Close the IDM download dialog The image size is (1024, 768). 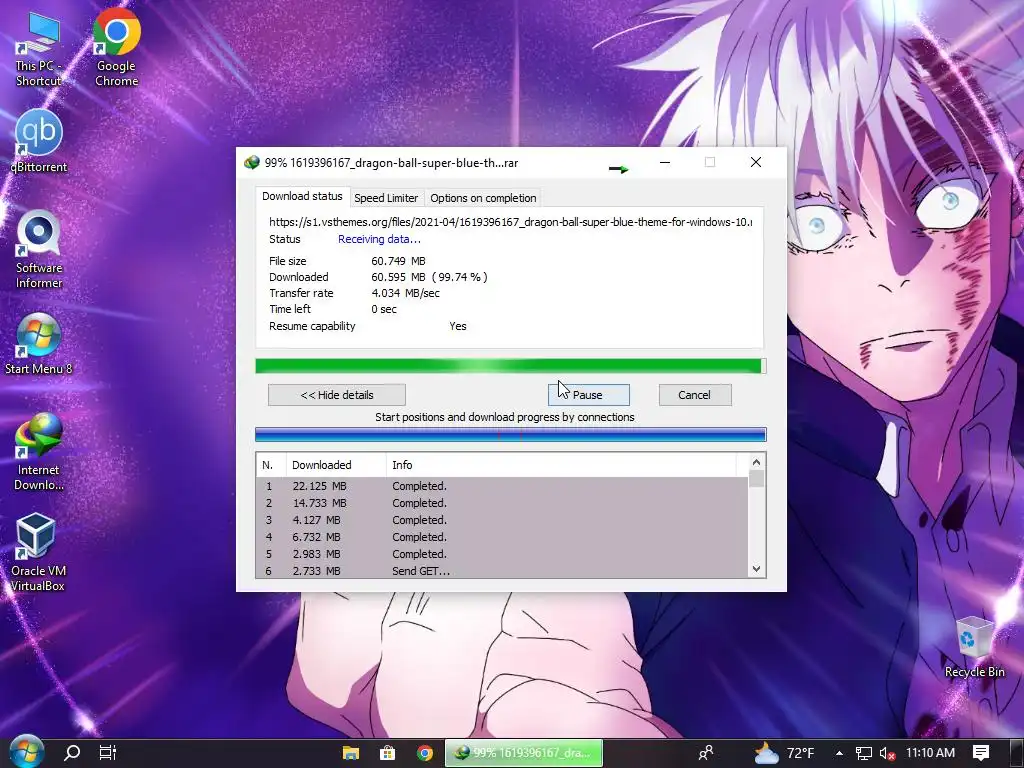[x=756, y=163]
